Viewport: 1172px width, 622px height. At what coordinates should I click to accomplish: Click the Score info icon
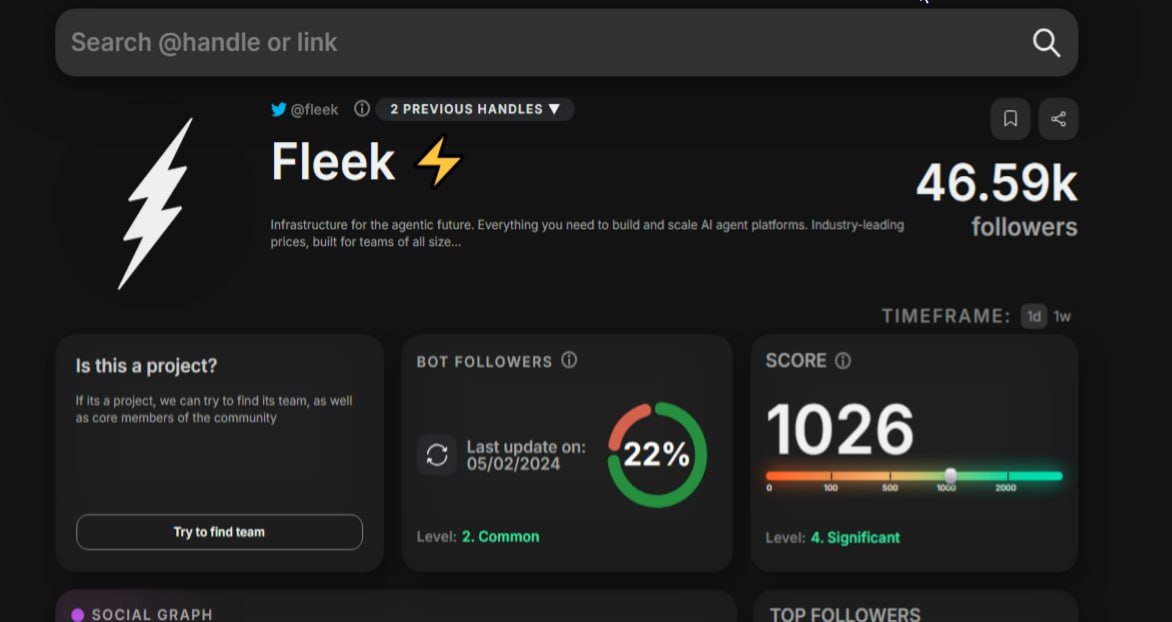842,361
